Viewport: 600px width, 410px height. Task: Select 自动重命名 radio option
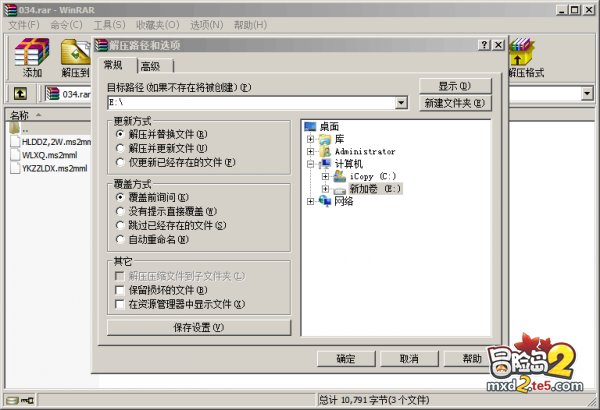pyautogui.click(x=120, y=240)
